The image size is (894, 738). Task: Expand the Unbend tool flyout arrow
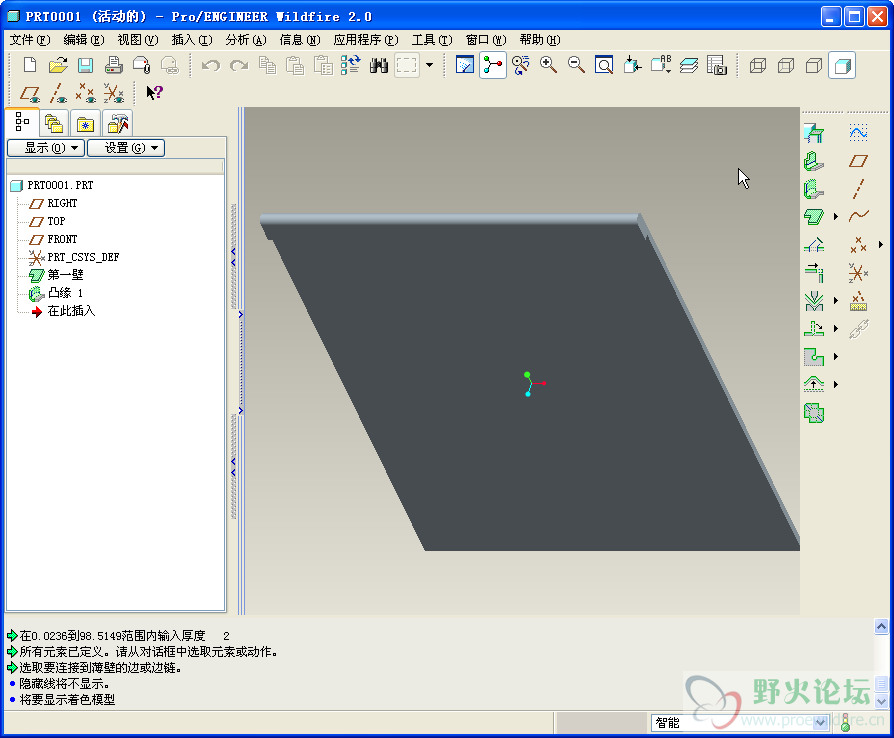836,329
